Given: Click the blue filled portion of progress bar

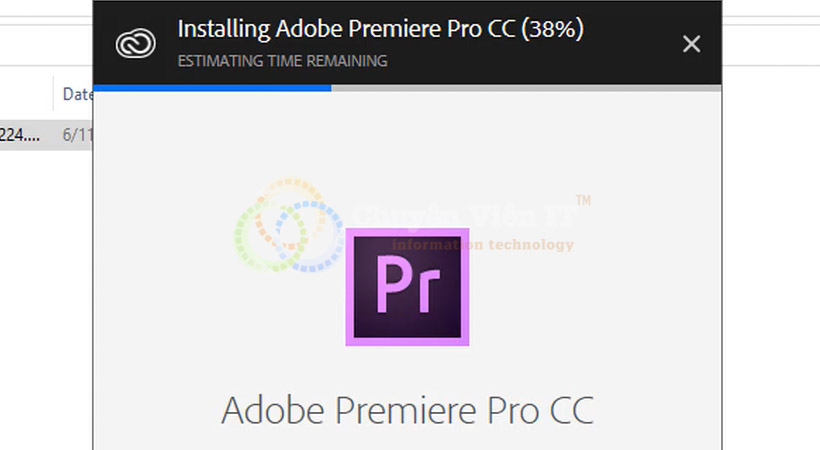Looking at the screenshot, I should 212,88.
